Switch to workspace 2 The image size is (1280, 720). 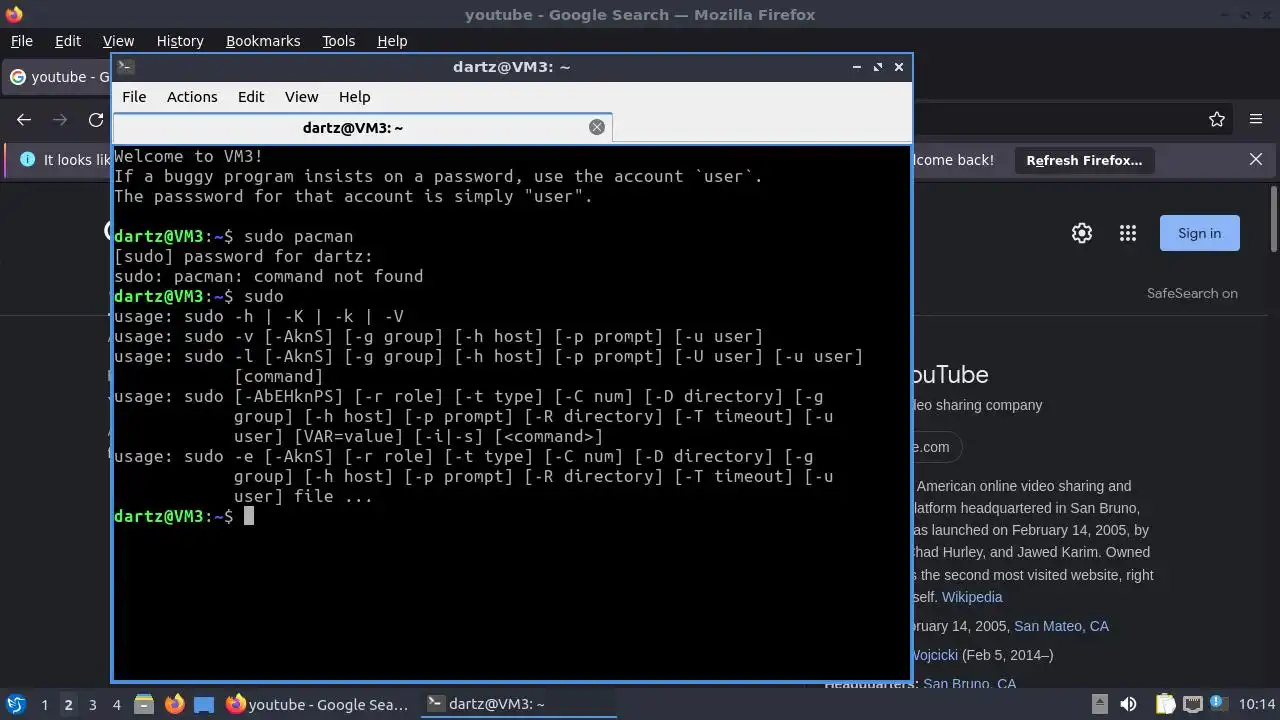tap(68, 705)
